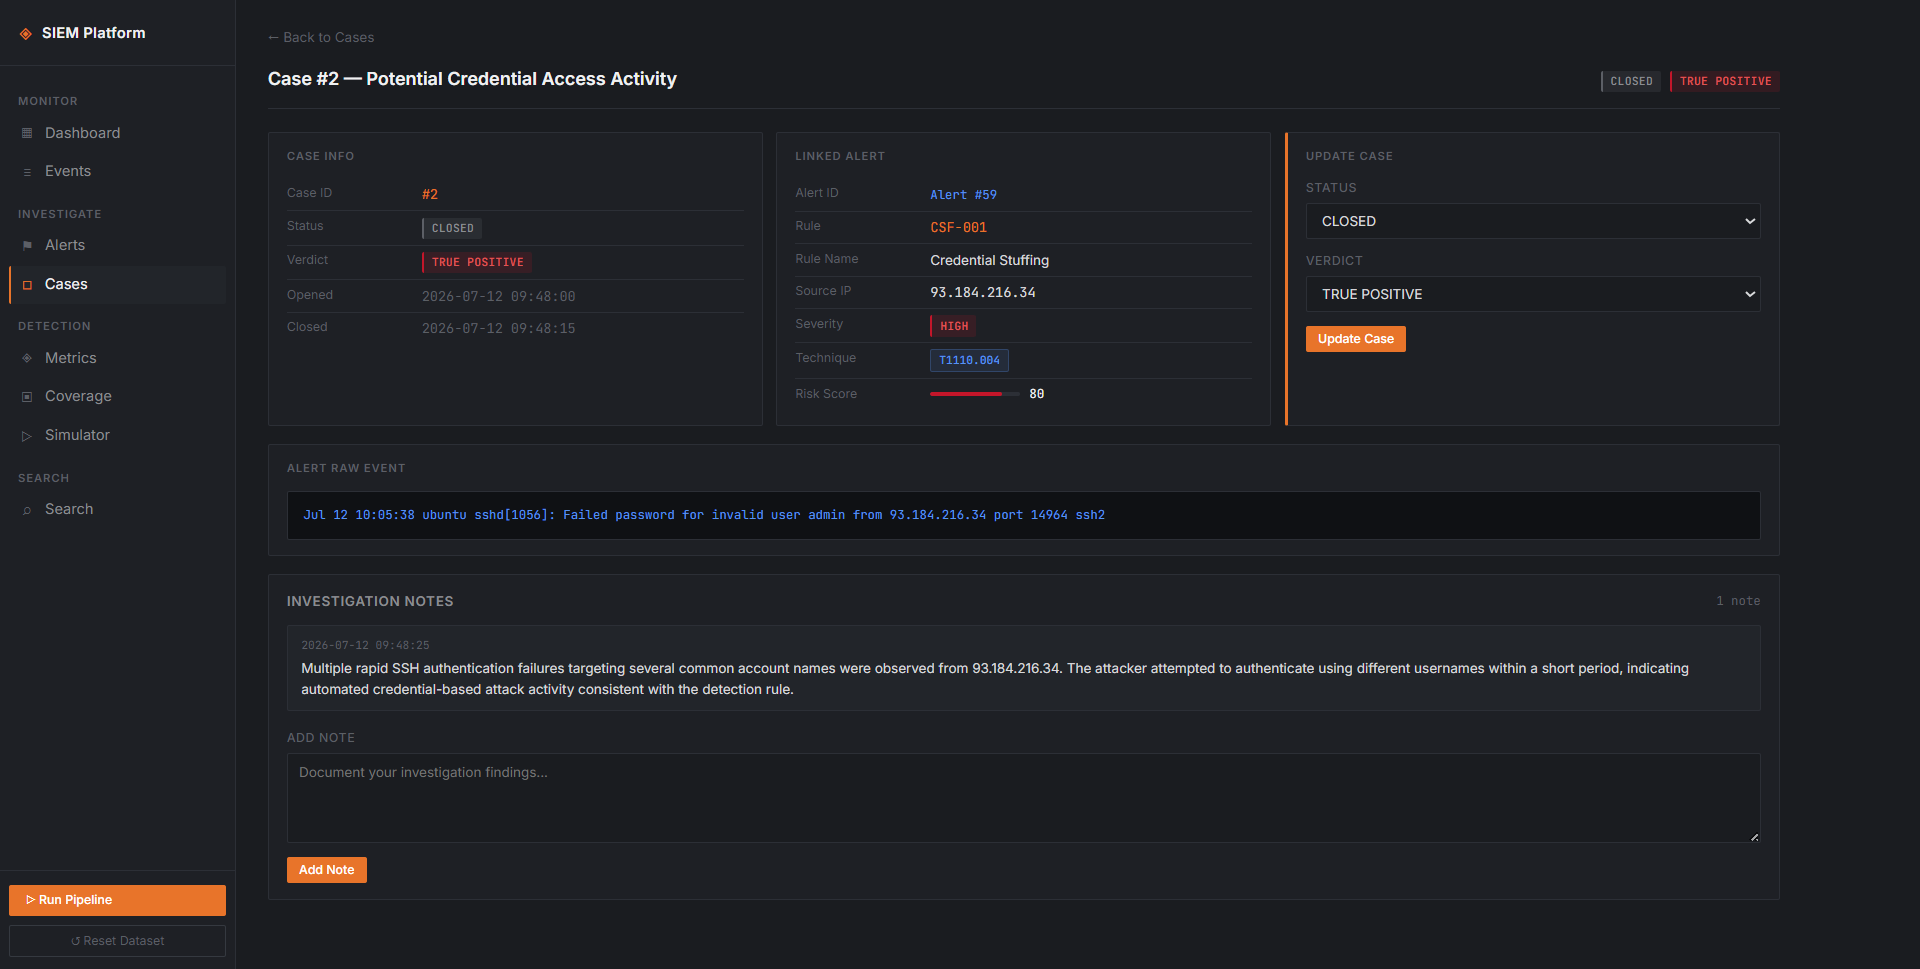Image resolution: width=1920 pixels, height=969 pixels.
Task: Click the Risk Score progress bar
Action: pos(975,394)
